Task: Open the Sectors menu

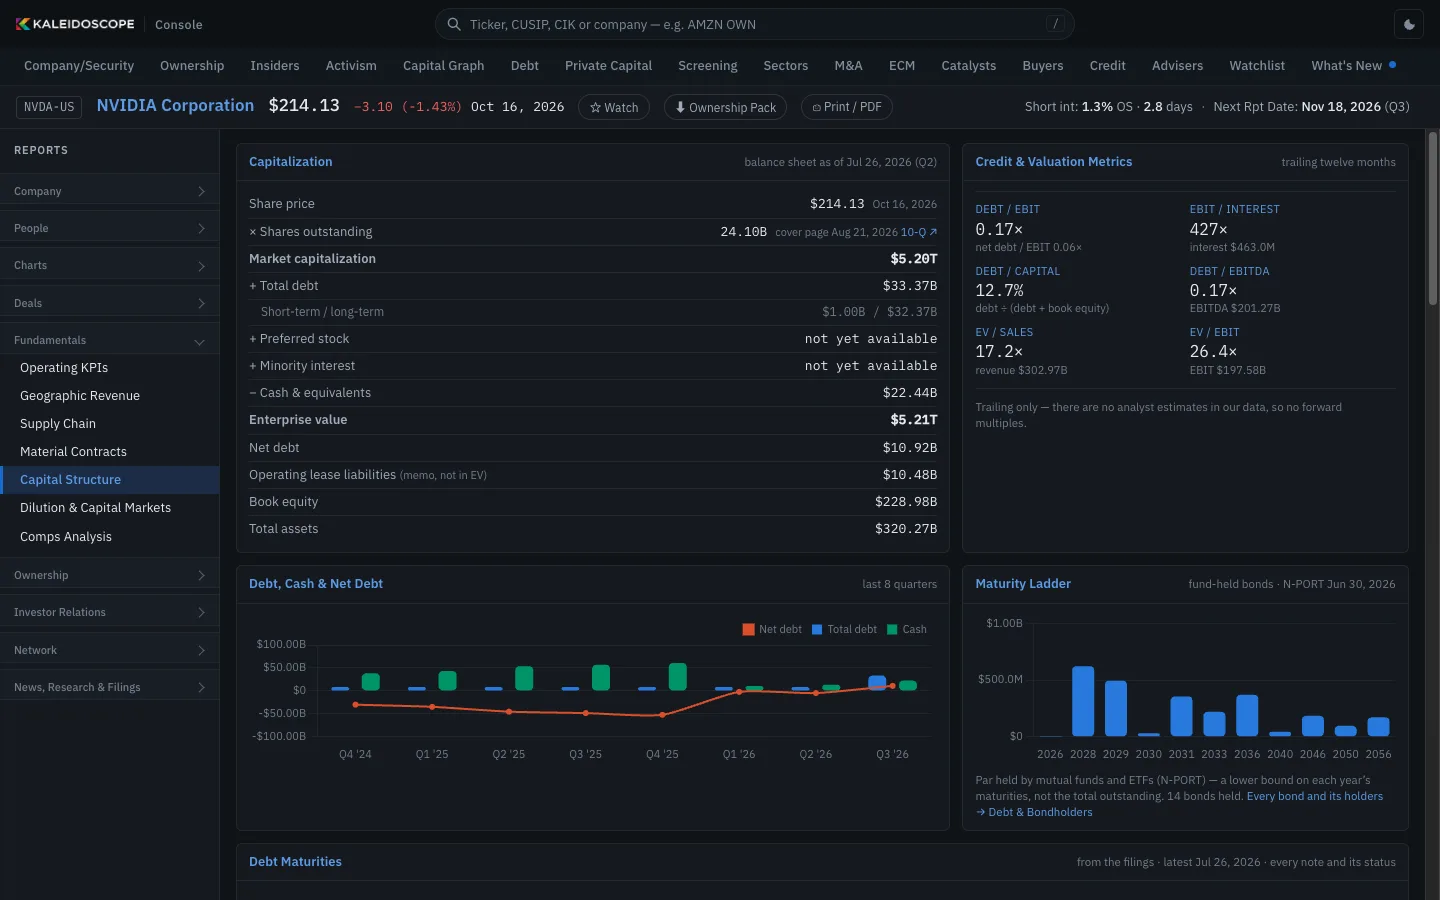Action: [786, 66]
